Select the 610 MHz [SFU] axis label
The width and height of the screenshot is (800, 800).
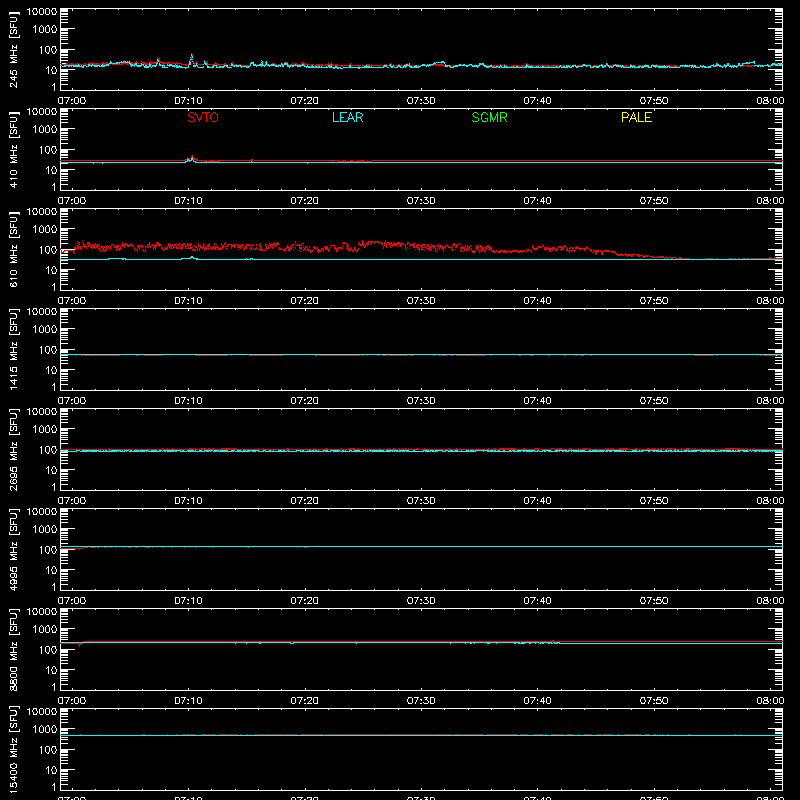pos(13,250)
